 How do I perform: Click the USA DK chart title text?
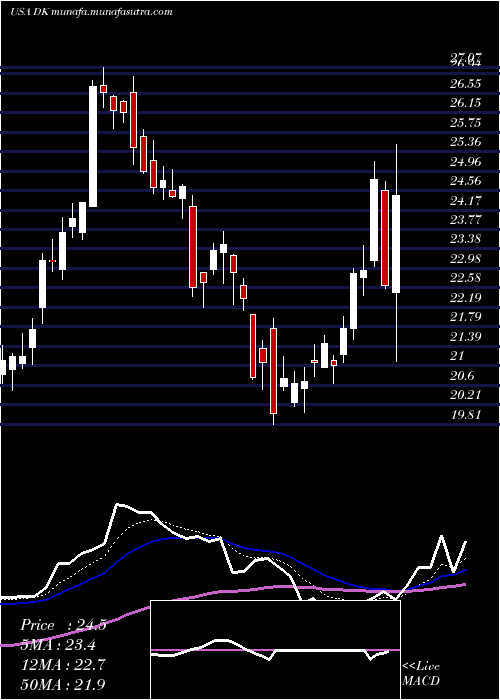point(92,12)
